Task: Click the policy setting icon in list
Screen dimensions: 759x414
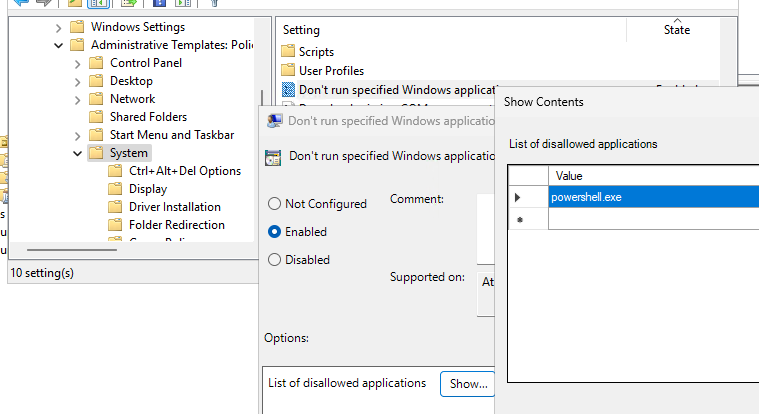Action: (x=288, y=90)
